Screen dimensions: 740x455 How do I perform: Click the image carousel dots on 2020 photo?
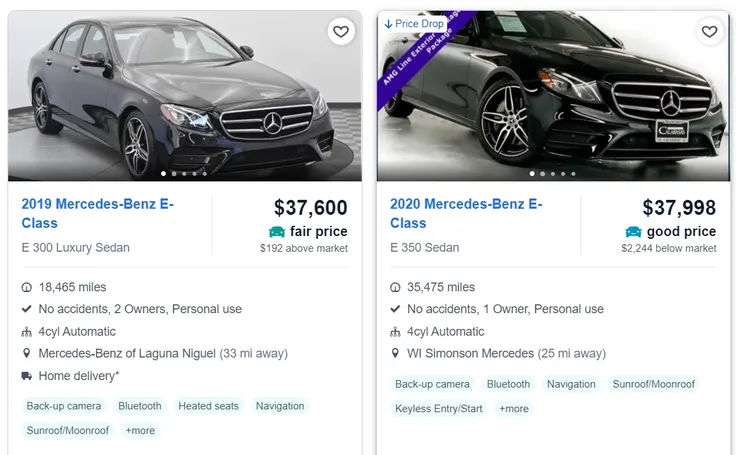(x=553, y=174)
